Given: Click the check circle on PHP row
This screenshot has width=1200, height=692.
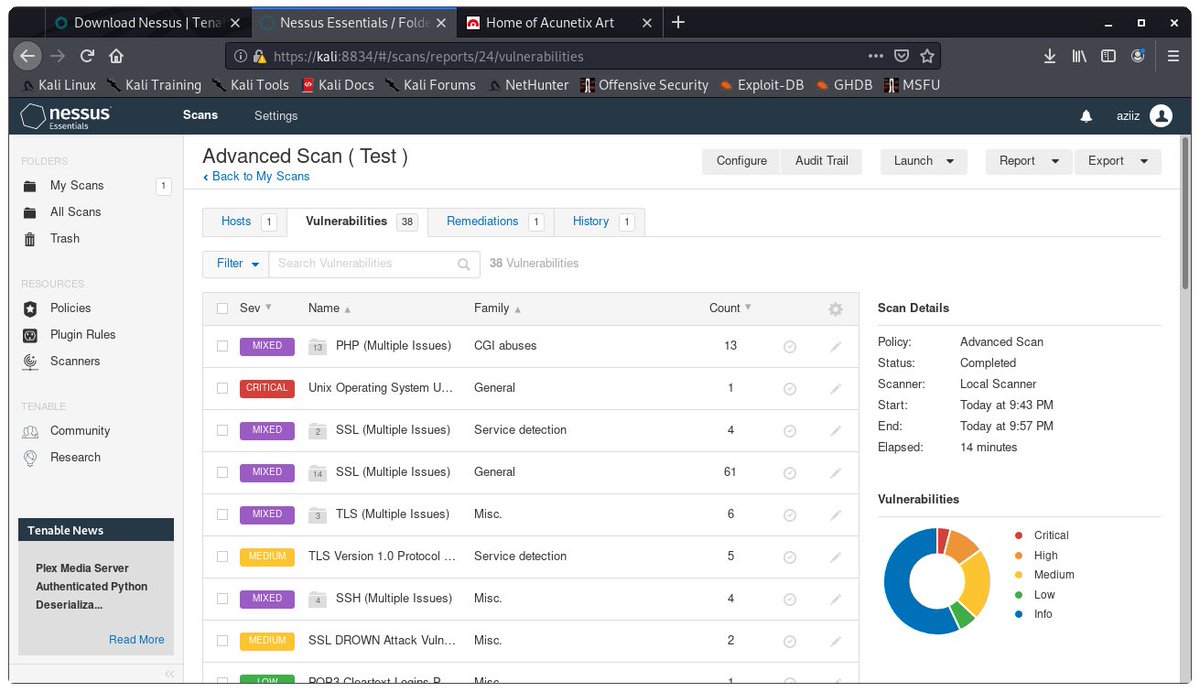Looking at the screenshot, I should pos(790,346).
